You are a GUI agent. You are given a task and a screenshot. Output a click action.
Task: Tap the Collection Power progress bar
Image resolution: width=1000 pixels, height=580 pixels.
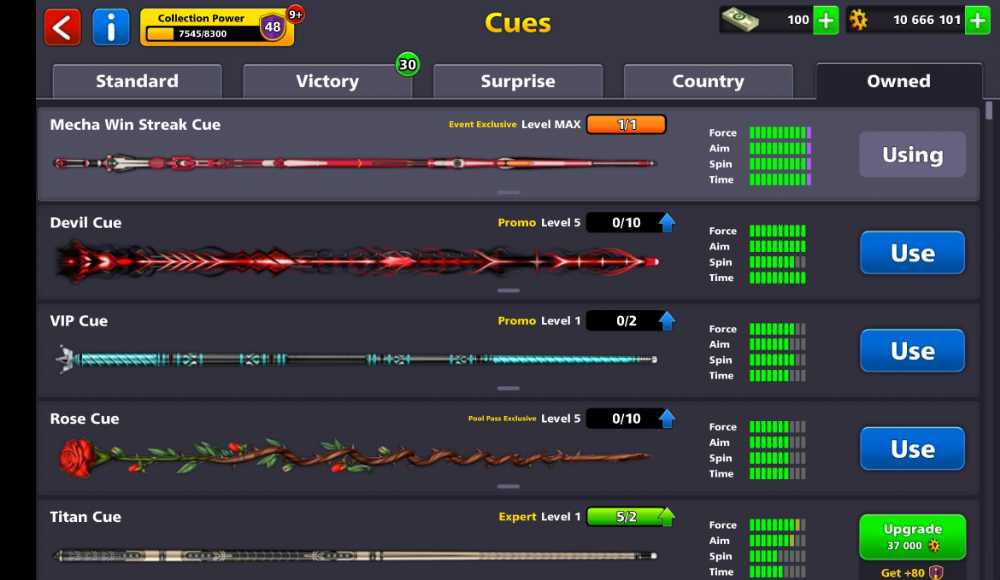pos(203,34)
